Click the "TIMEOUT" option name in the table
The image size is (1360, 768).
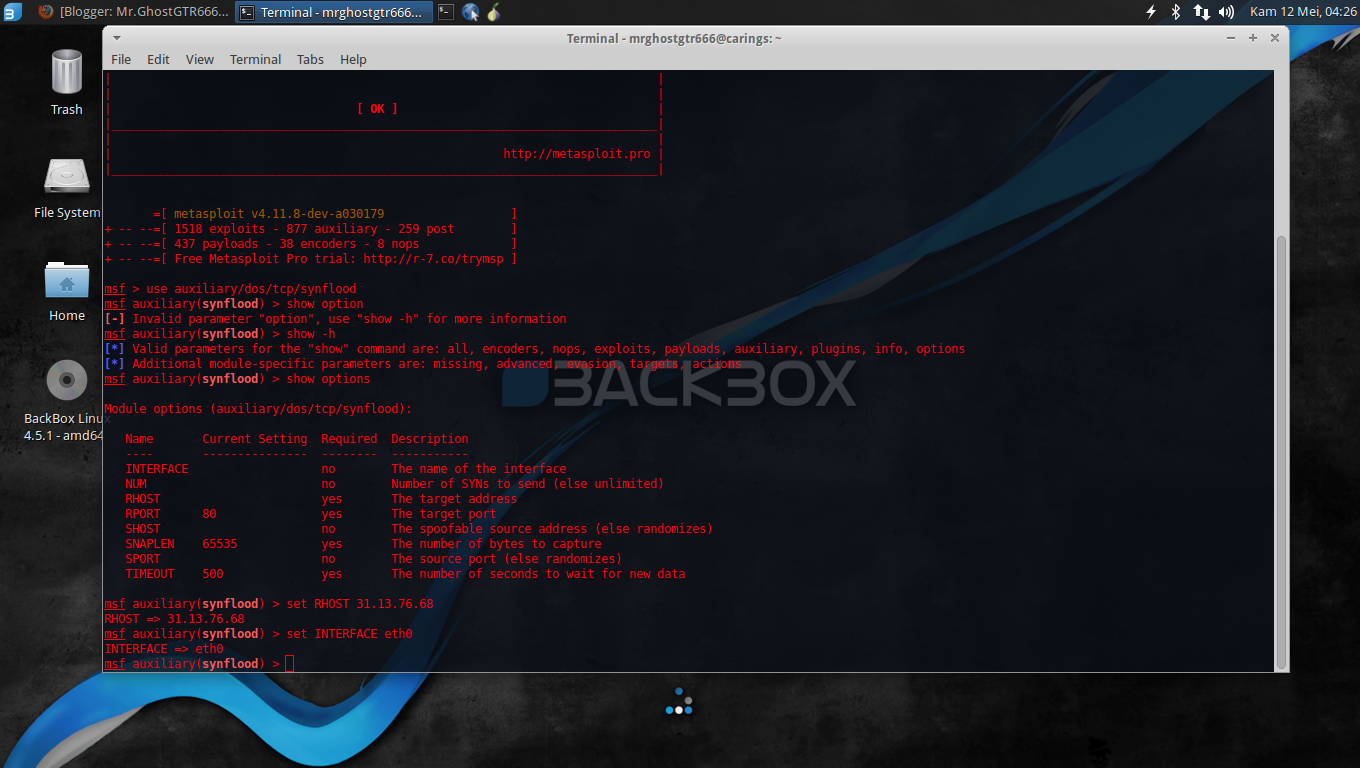point(150,574)
